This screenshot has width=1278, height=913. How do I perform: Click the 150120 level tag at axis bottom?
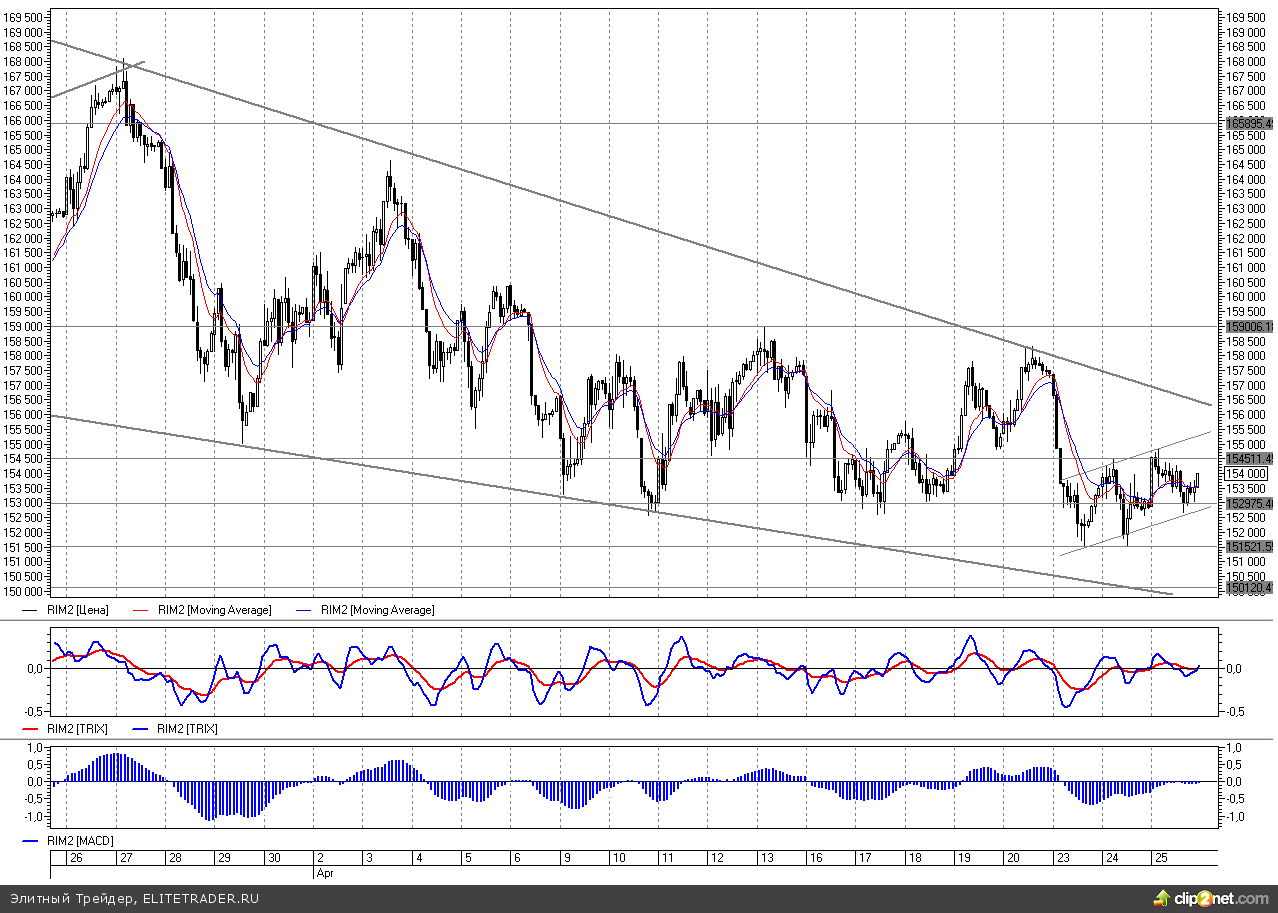(x=1248, y=588)
